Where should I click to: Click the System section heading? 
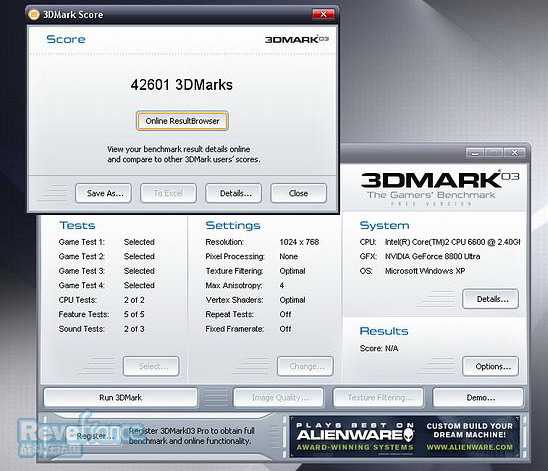tap(384, 225)
